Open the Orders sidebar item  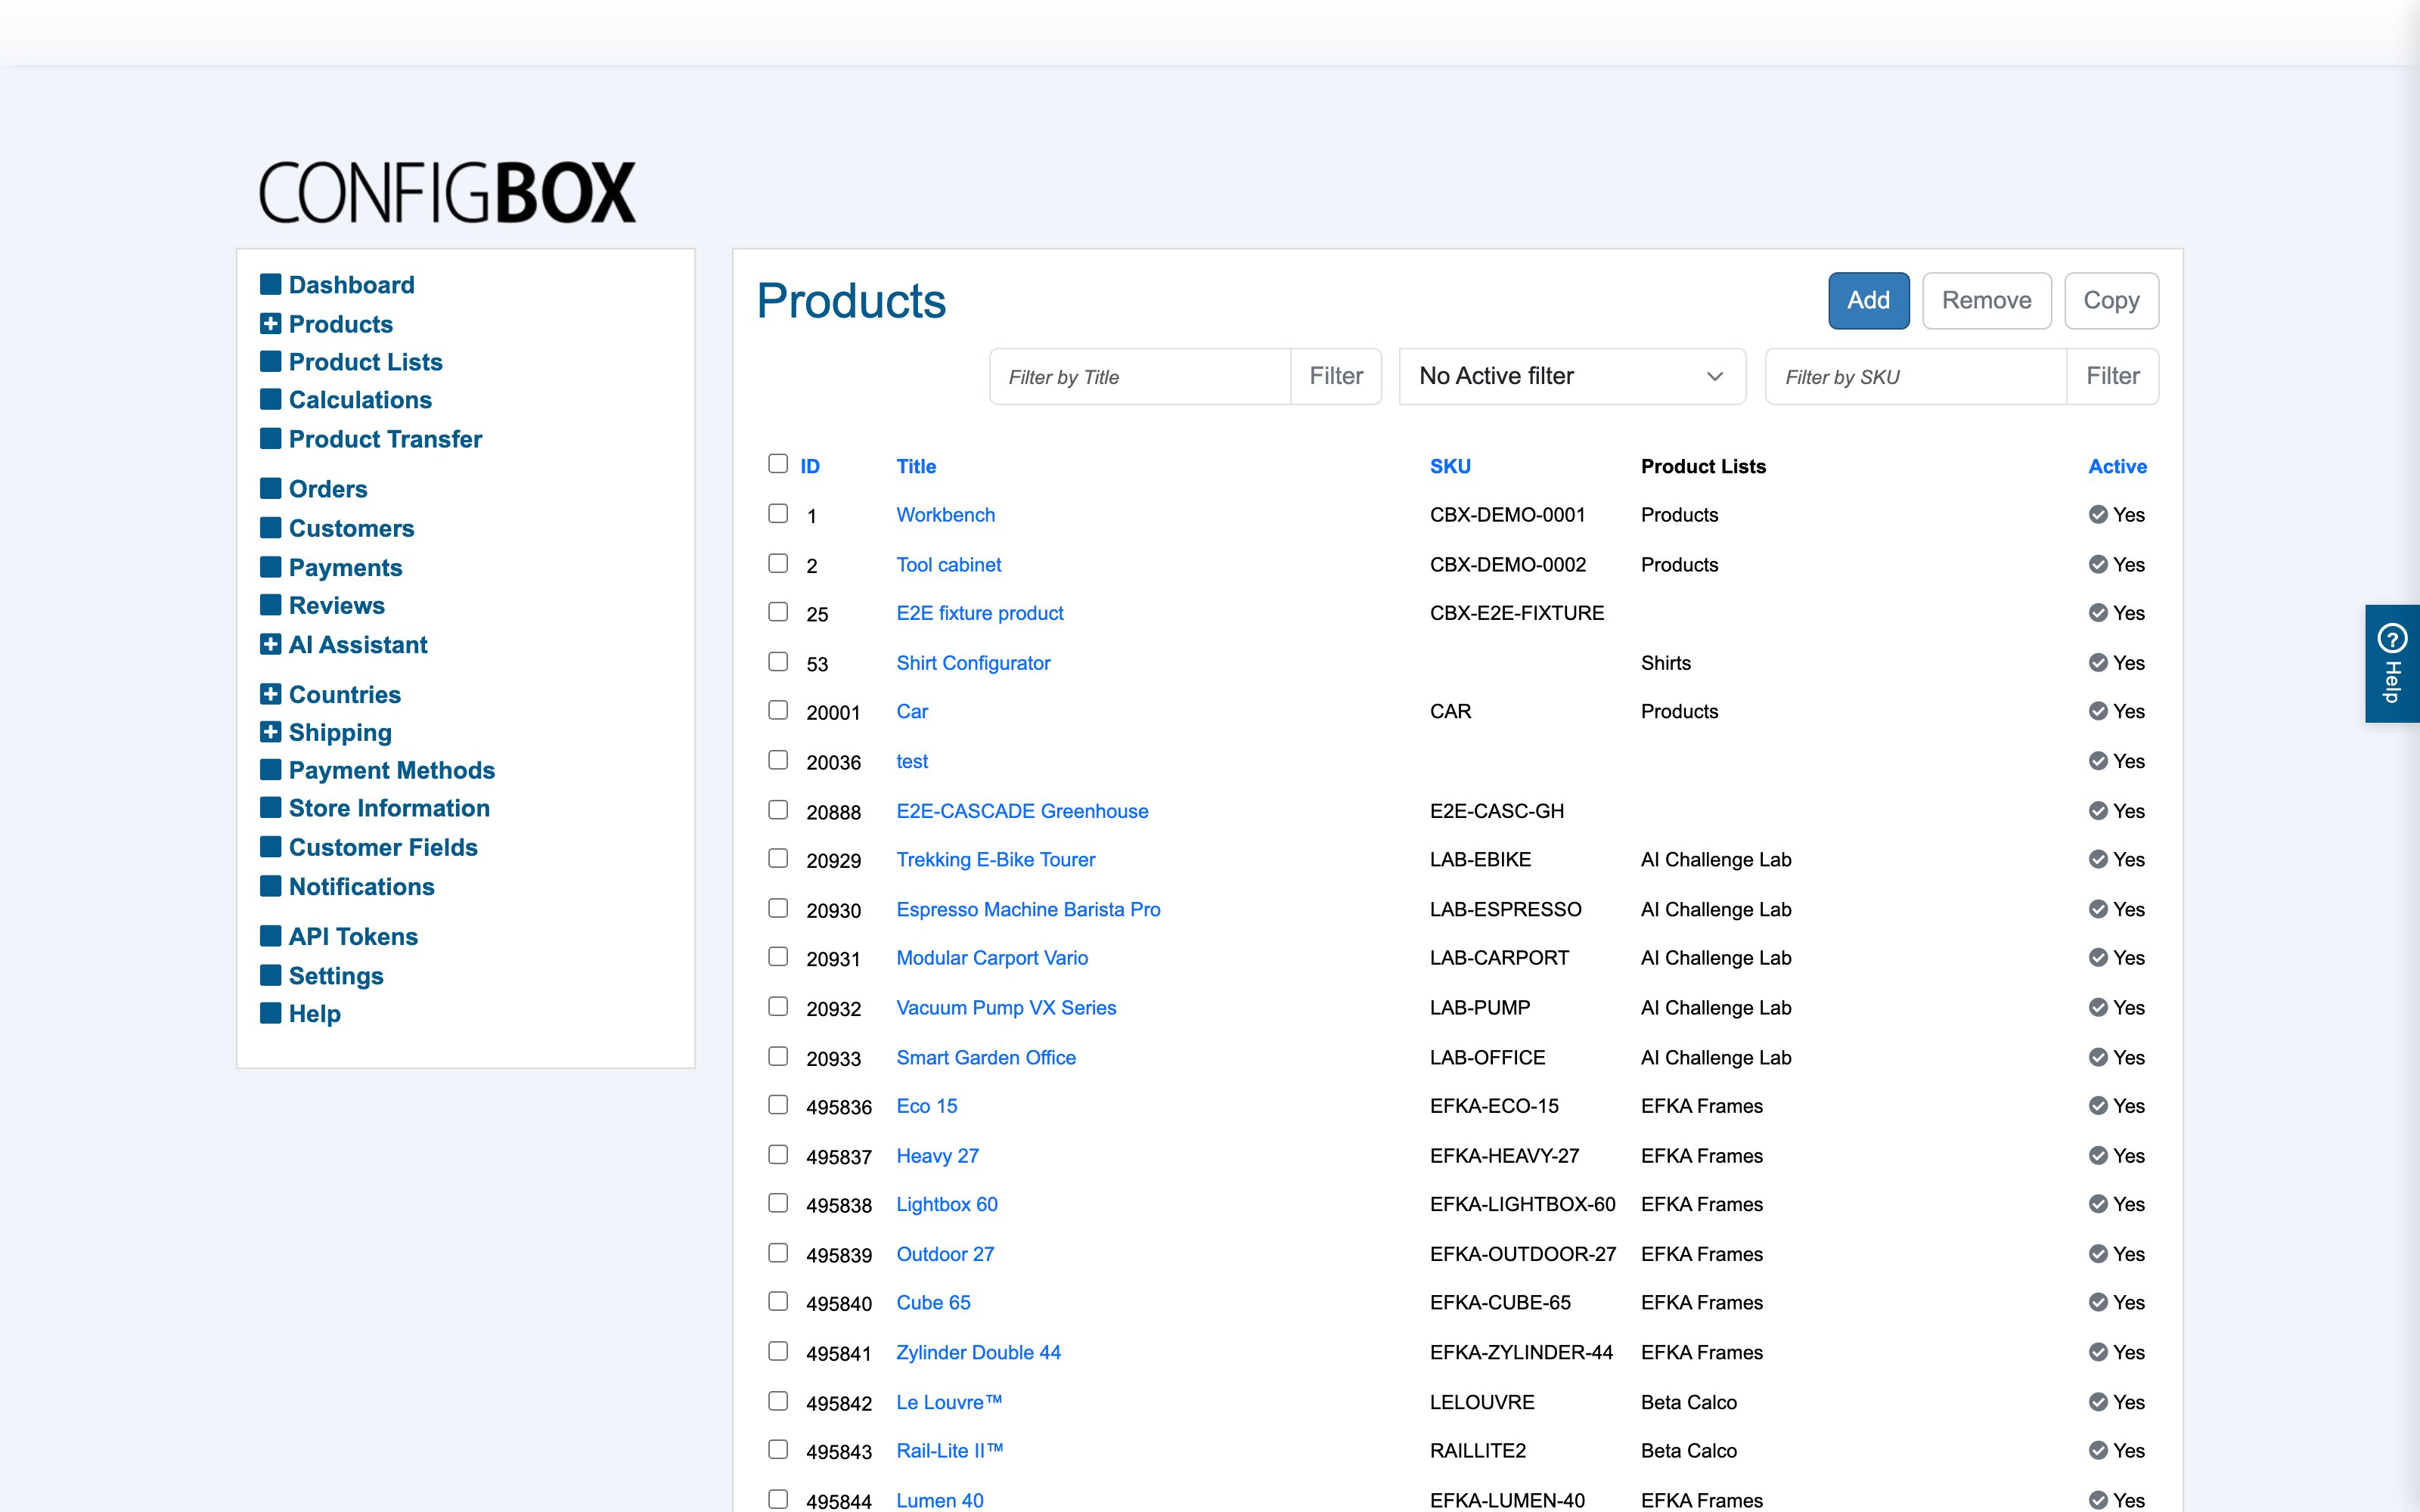[328, 489]
